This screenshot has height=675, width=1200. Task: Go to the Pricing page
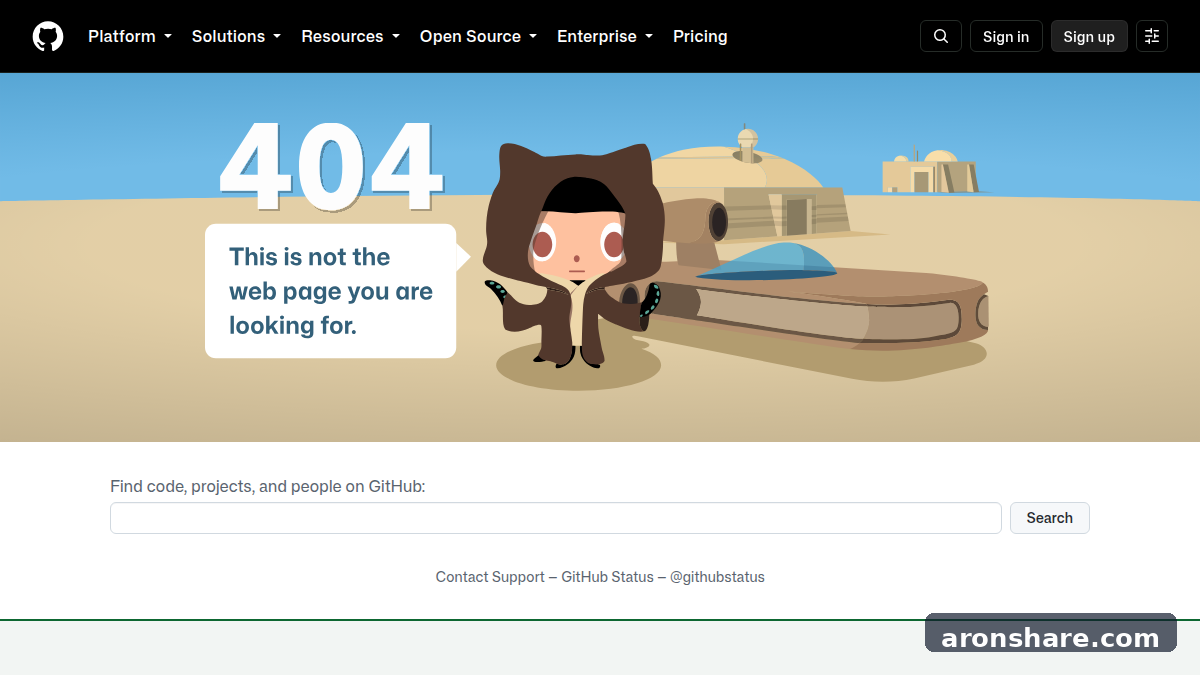pos(700,36)
